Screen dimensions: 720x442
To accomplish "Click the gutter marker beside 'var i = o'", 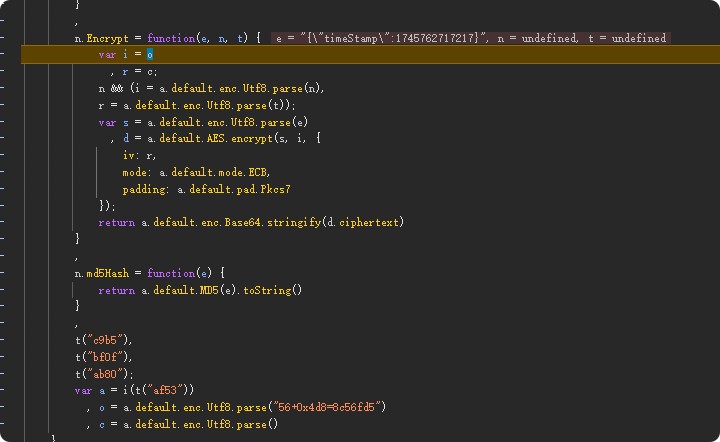I will click(x=2, y=55).
